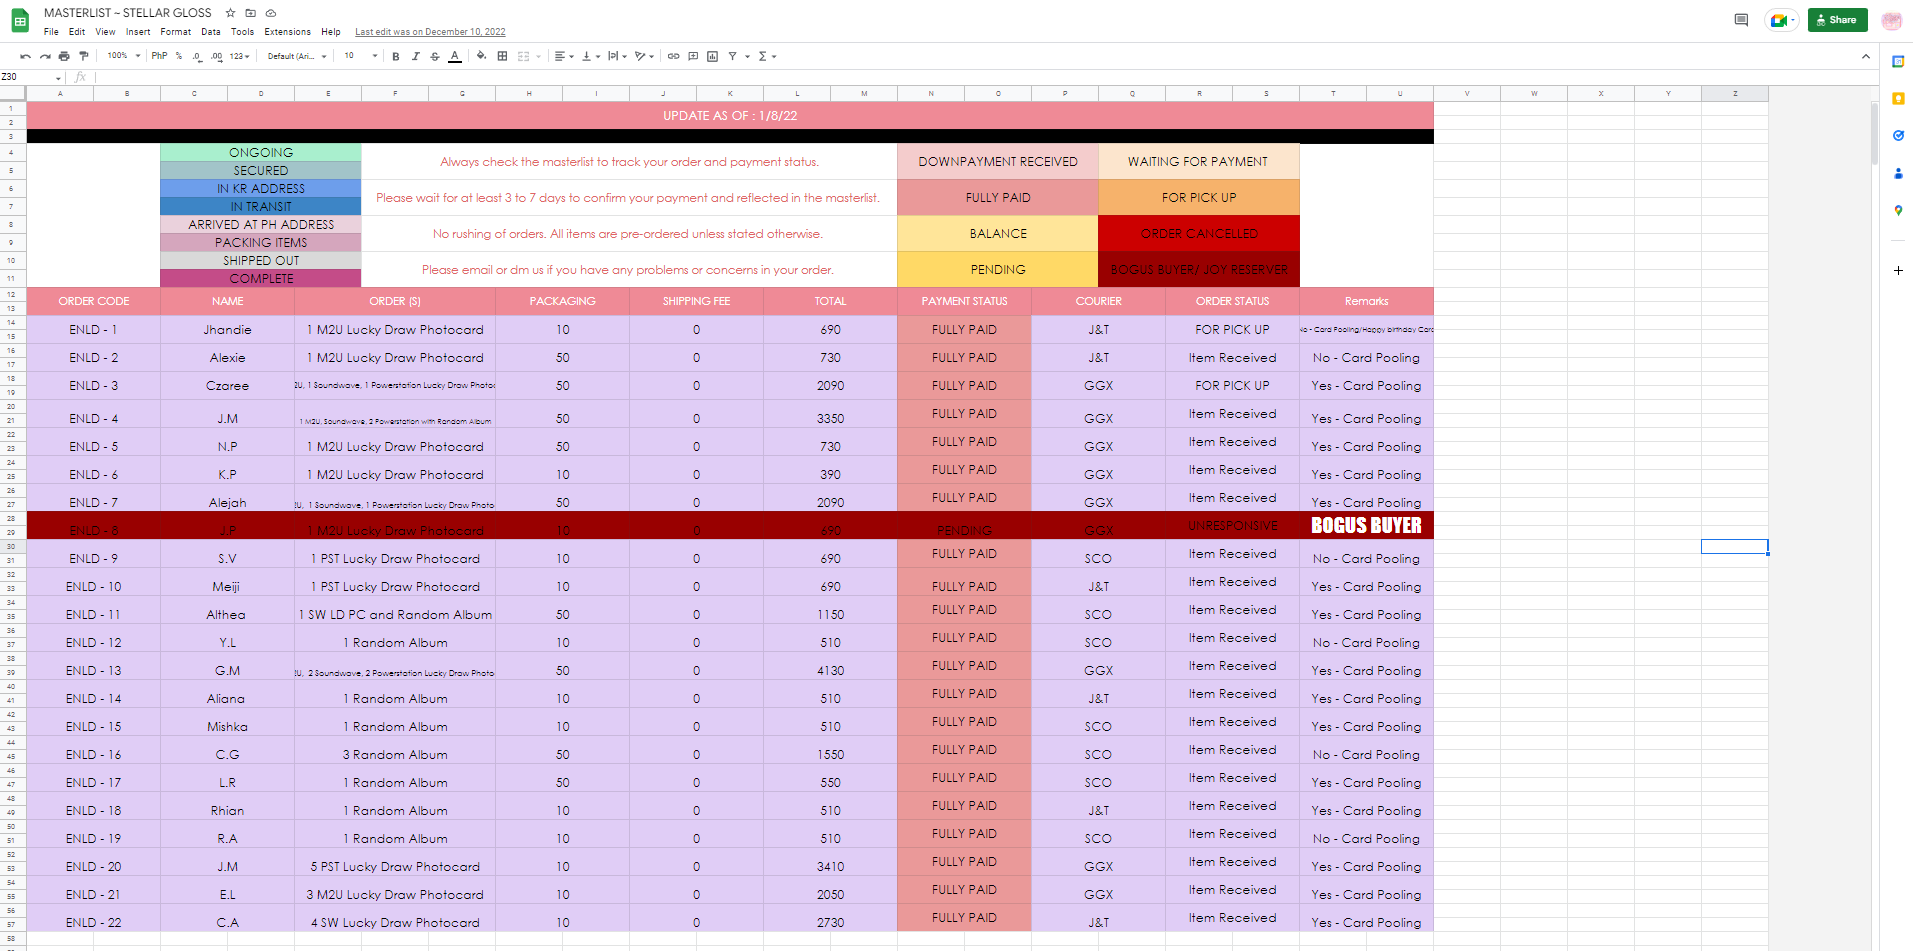Open the zoom level dropdown
The width and height of the screenshot is (1913, 951).
point(124,56)
